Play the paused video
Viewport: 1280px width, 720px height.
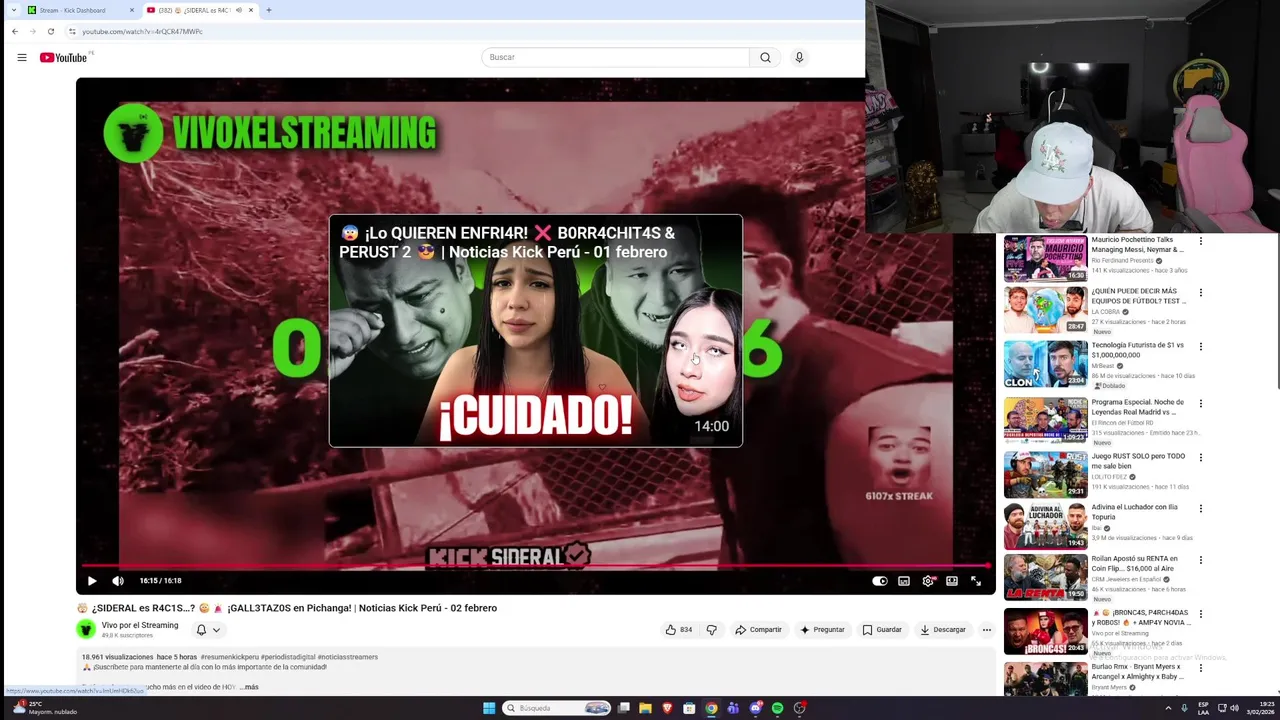tap(92, 581)
